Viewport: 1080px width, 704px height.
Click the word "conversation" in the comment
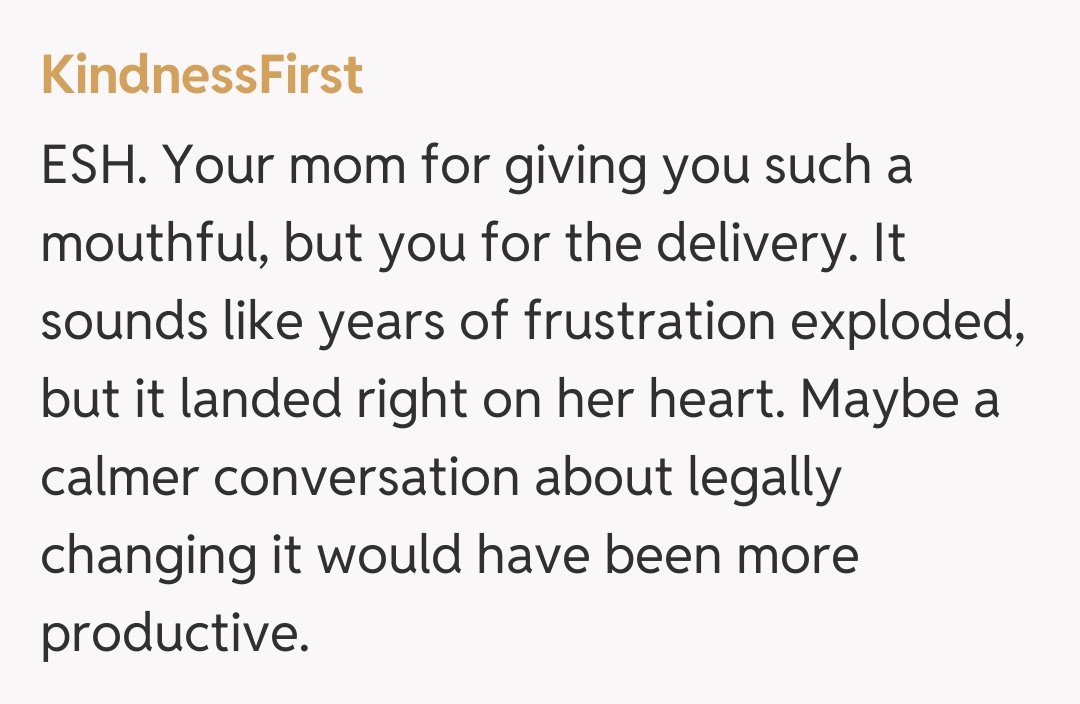tap(367, 478)
